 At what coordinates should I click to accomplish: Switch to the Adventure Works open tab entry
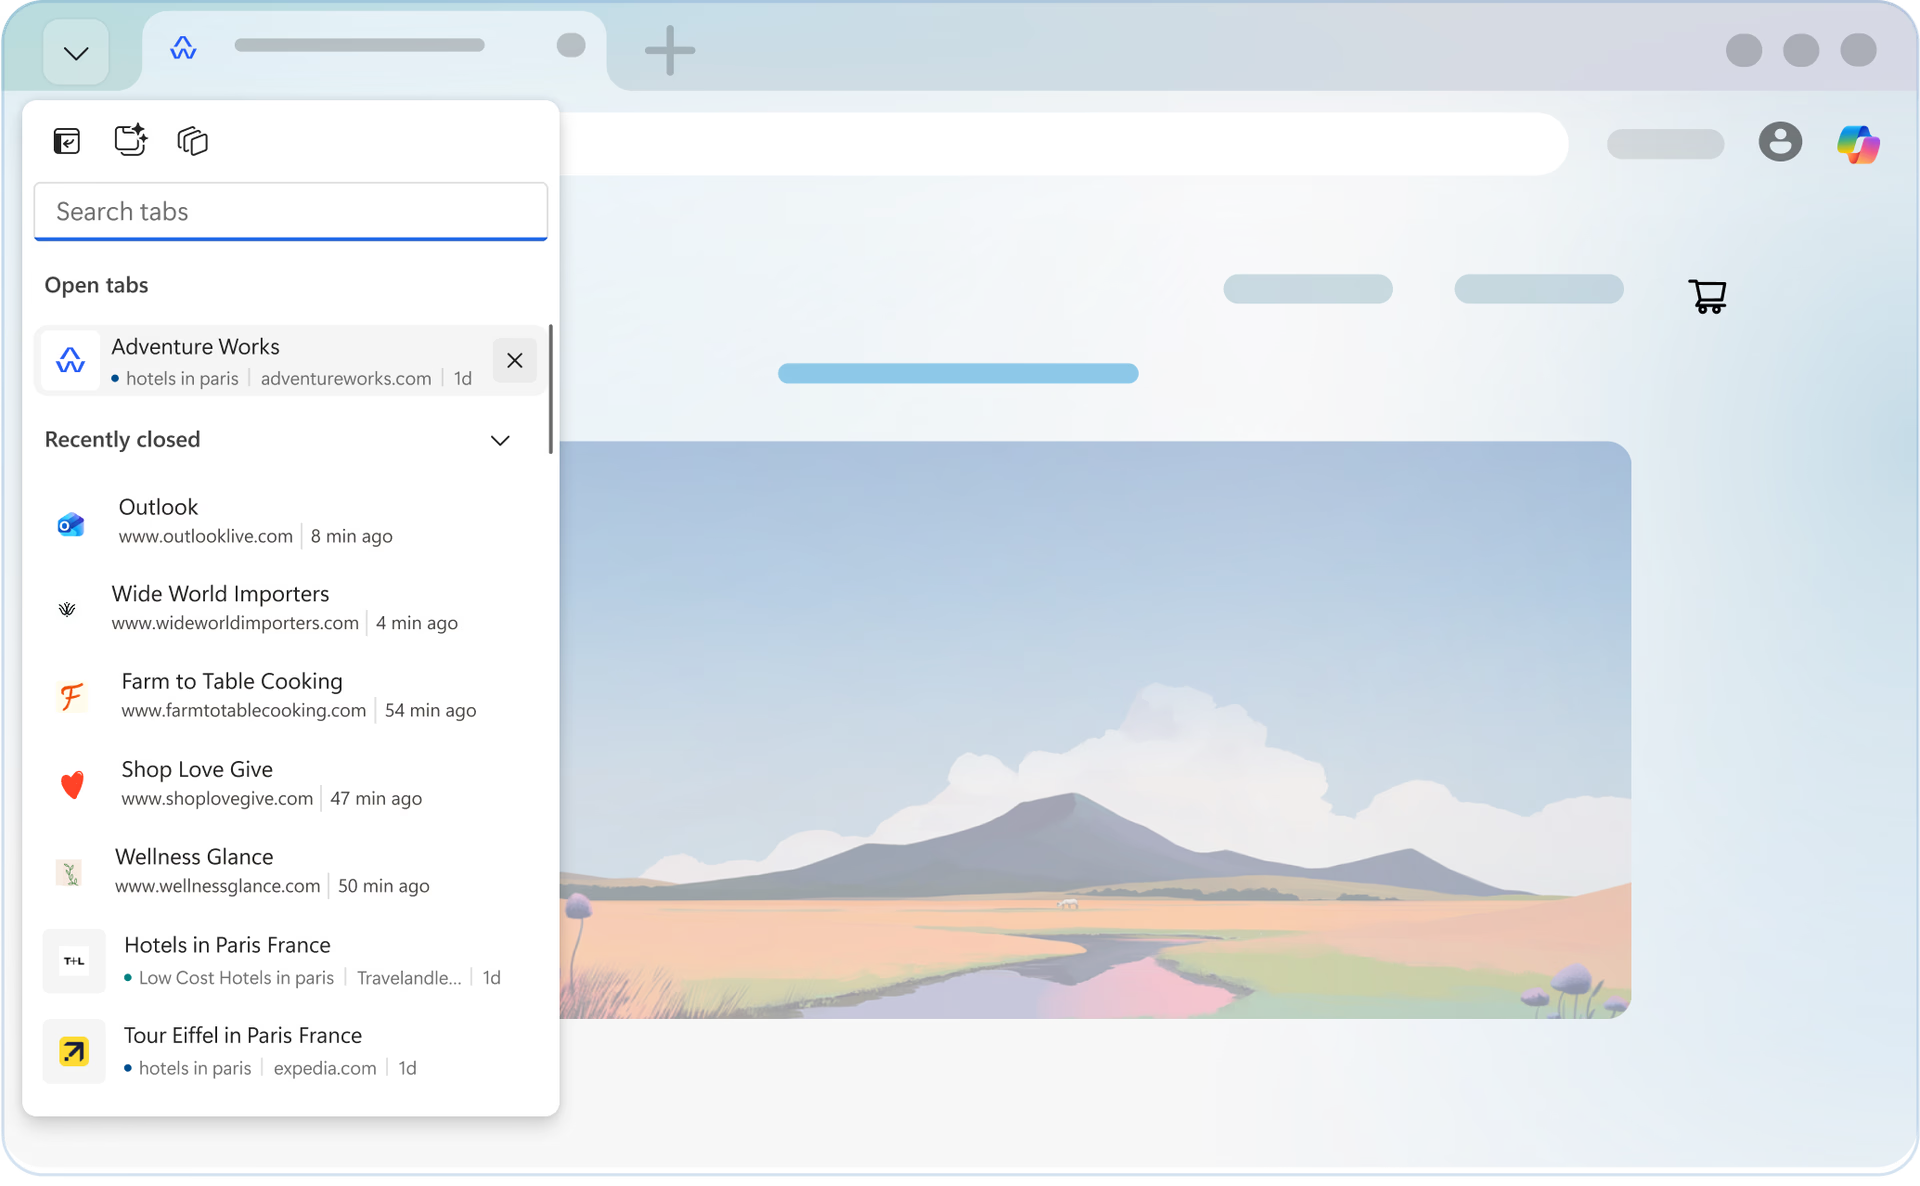(291, 360)
